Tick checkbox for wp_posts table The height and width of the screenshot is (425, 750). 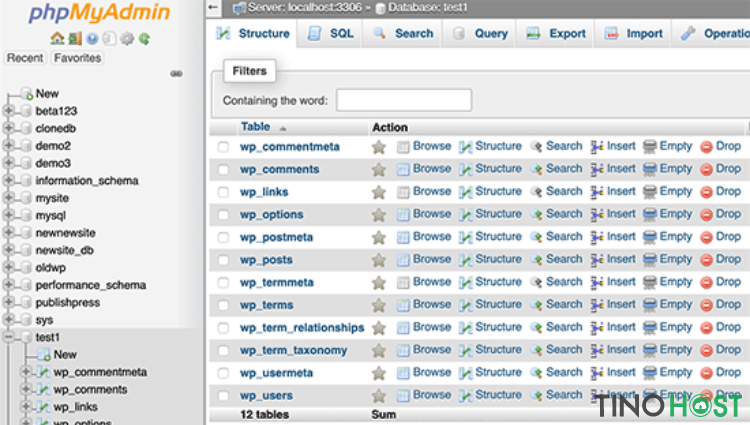pyautogui.click(x=223, y=260)
